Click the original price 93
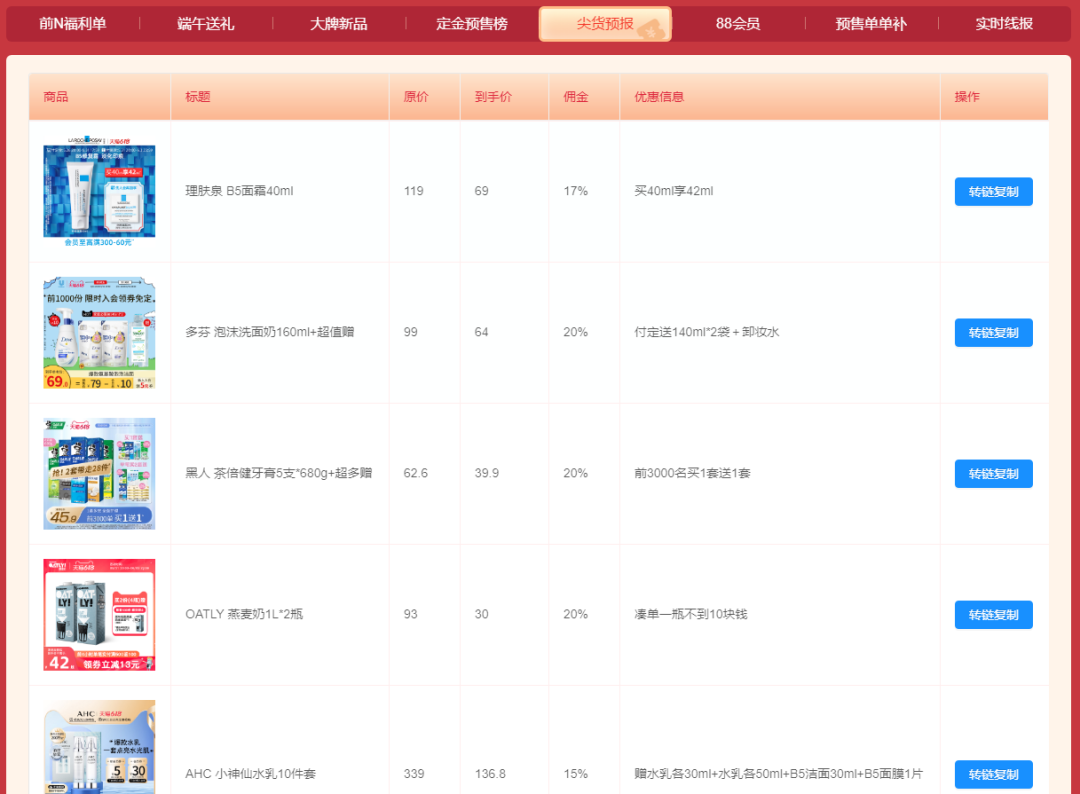 [411, 615]
